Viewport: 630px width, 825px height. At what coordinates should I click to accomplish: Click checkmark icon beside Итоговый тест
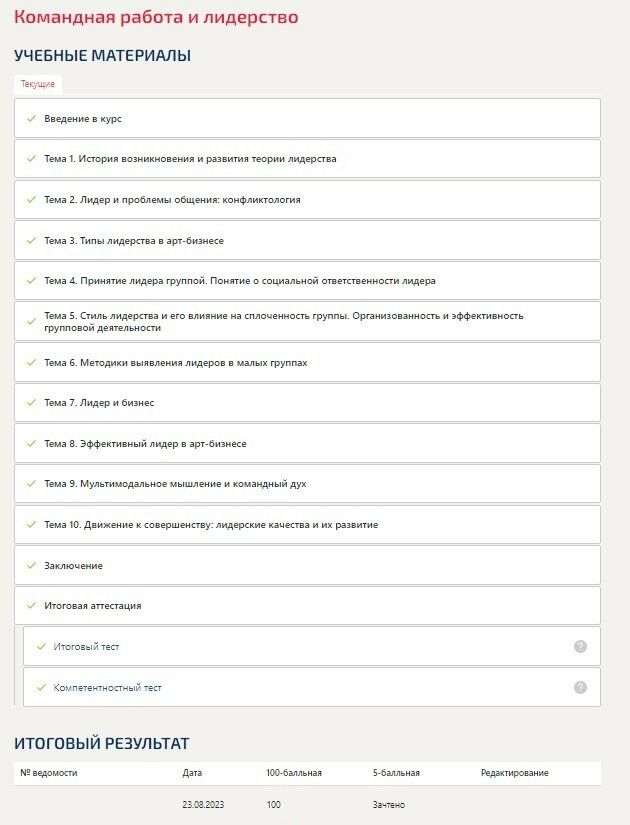pyautogui.click(x=41, y=646)
